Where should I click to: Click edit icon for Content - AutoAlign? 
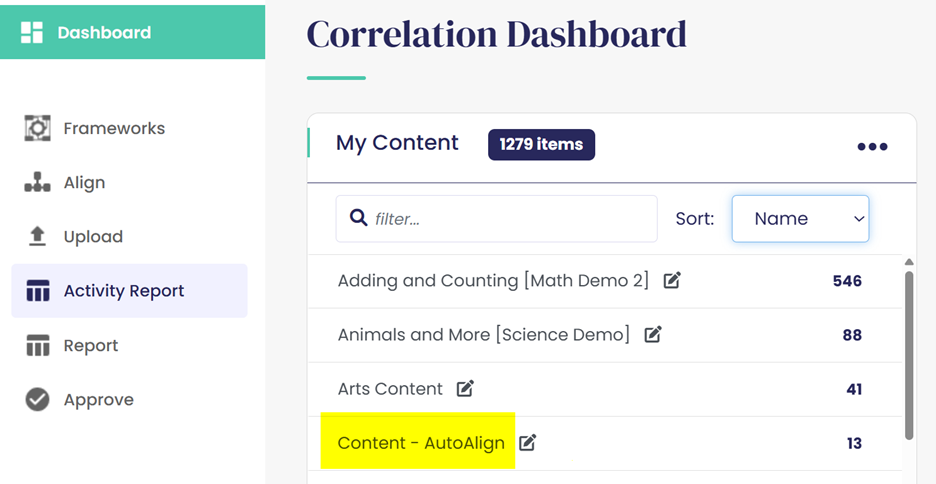click(x=527, y=443)
